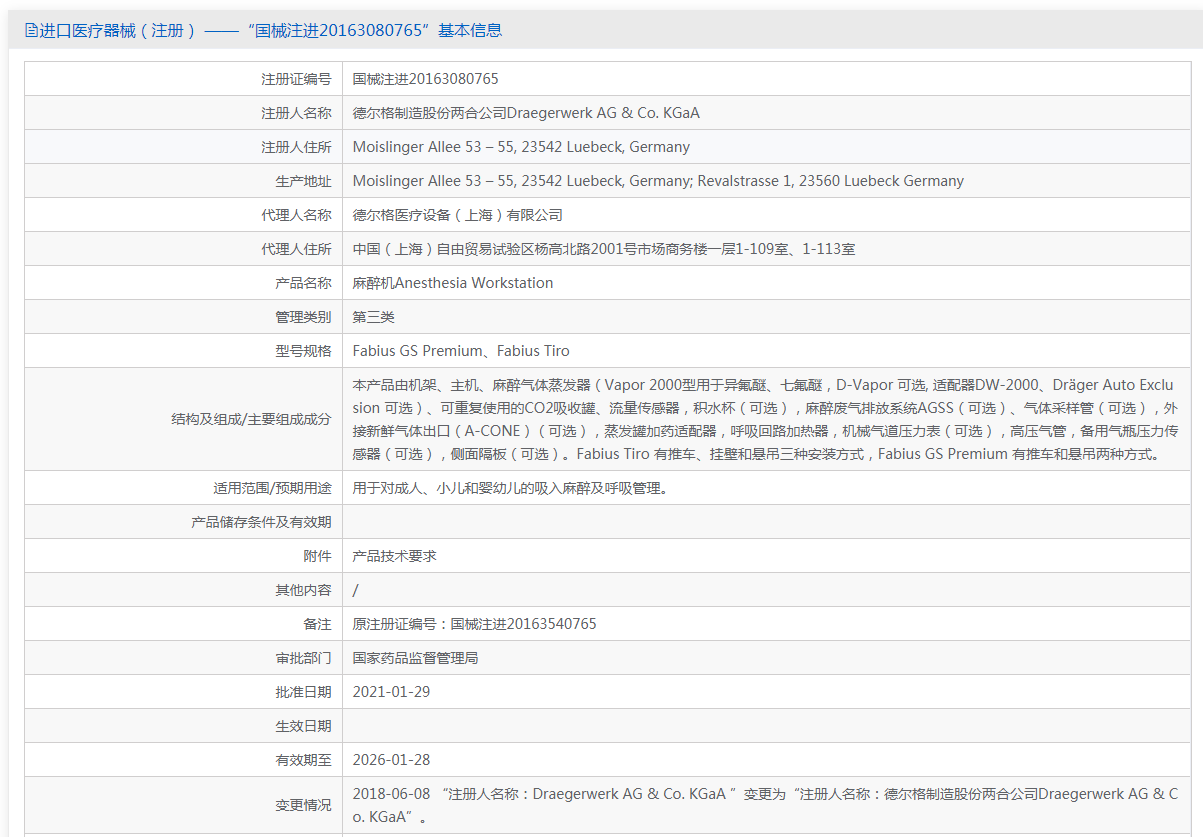The width and height of the screenshot is (1203, 837).
Task: Click the 注册人住所 label
Action: click(296, 147)
